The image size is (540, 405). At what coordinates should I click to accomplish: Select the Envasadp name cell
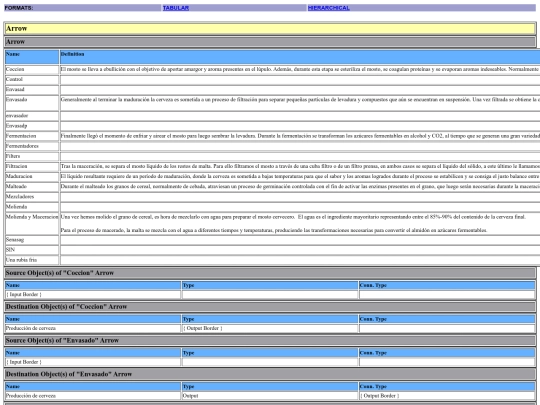coord(32,126)
